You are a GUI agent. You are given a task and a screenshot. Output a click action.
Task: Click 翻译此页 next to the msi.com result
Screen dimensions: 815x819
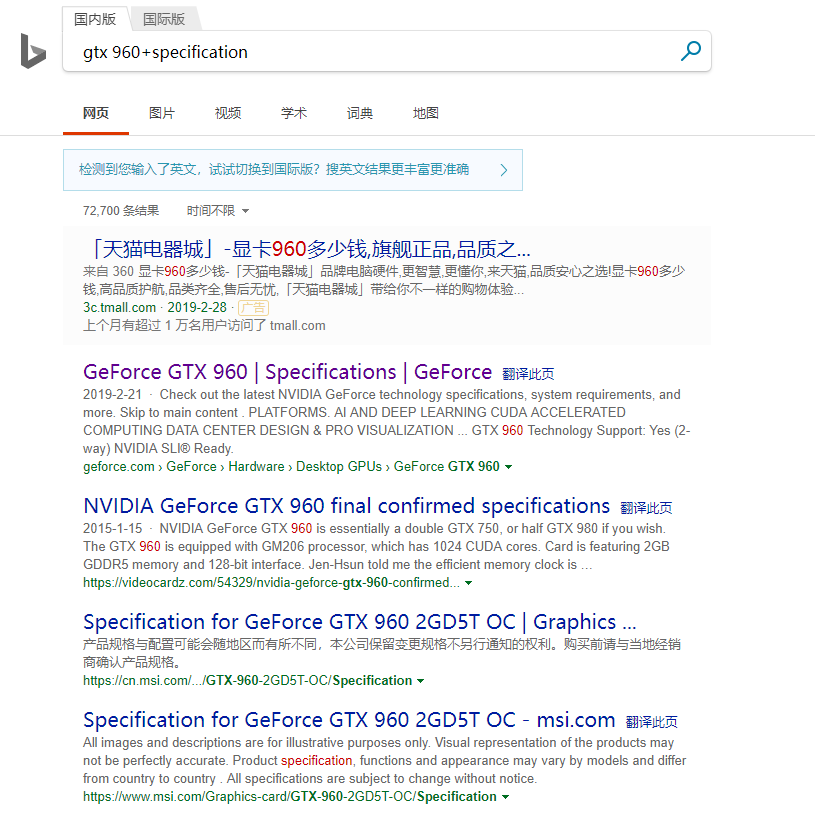(651, 722)
